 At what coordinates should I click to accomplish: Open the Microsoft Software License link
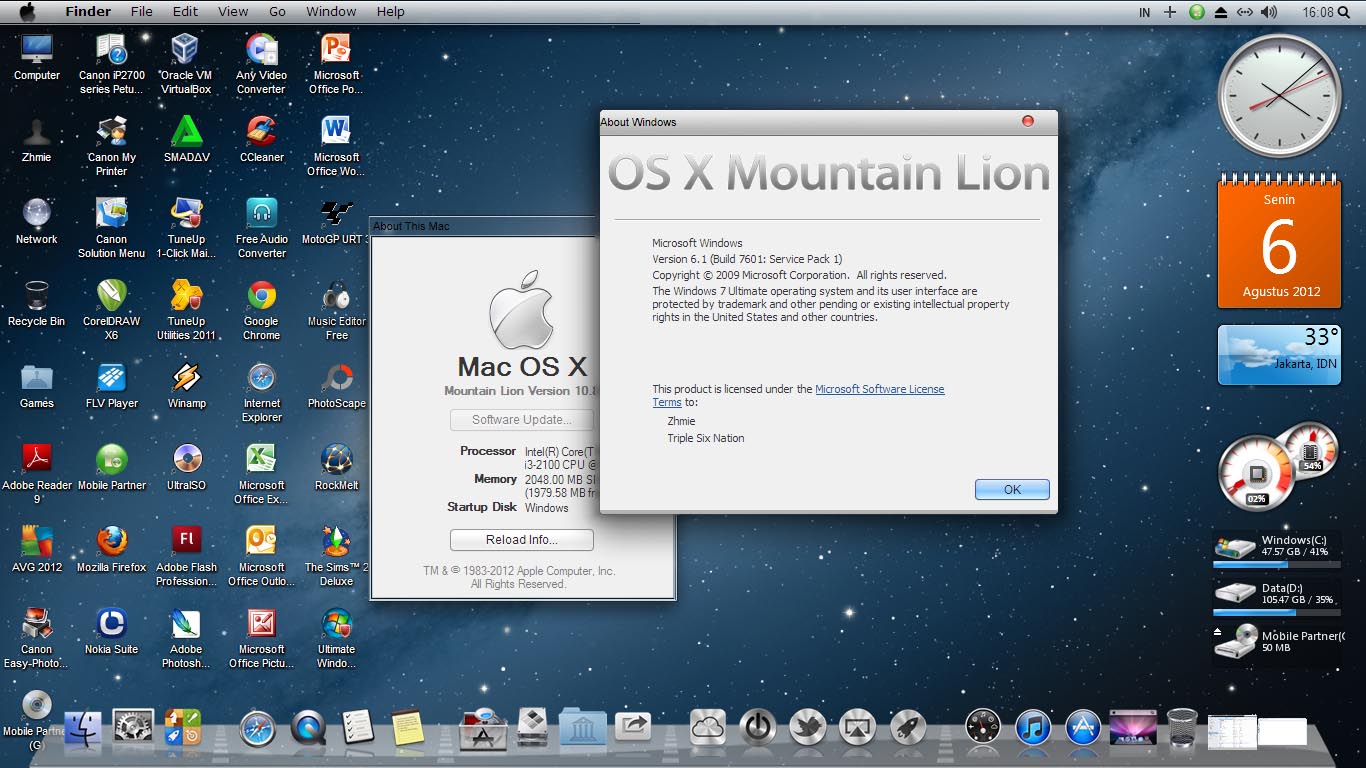pyautogui.click(x=879, y=389)
